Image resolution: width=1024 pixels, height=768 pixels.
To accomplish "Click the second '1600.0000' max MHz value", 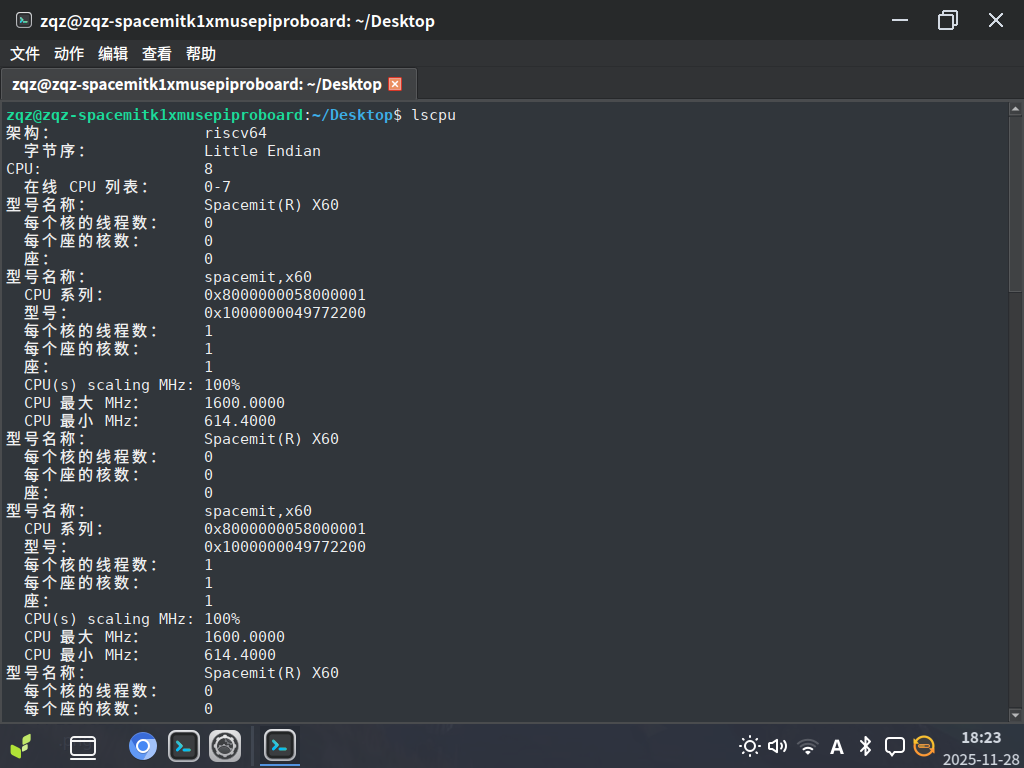I will pos(244,637).
